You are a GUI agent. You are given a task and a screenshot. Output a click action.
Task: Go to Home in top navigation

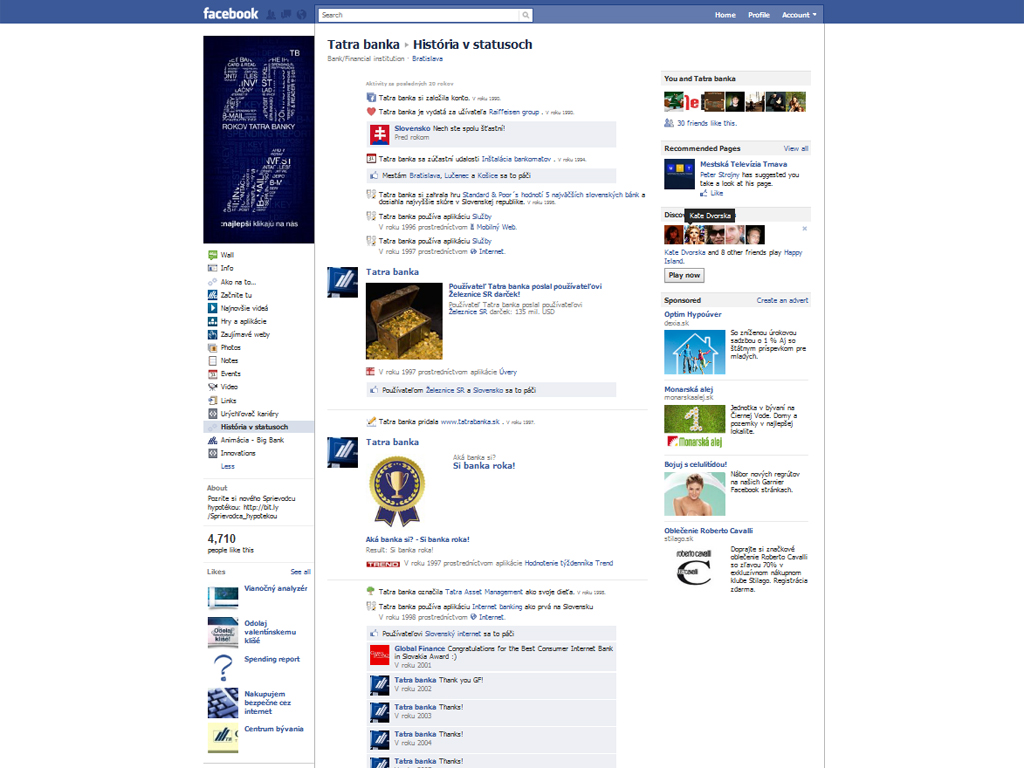(725, 15)
